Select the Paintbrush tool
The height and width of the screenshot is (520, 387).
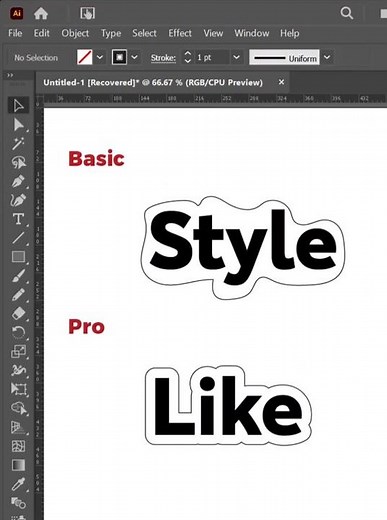coord(18,276)
